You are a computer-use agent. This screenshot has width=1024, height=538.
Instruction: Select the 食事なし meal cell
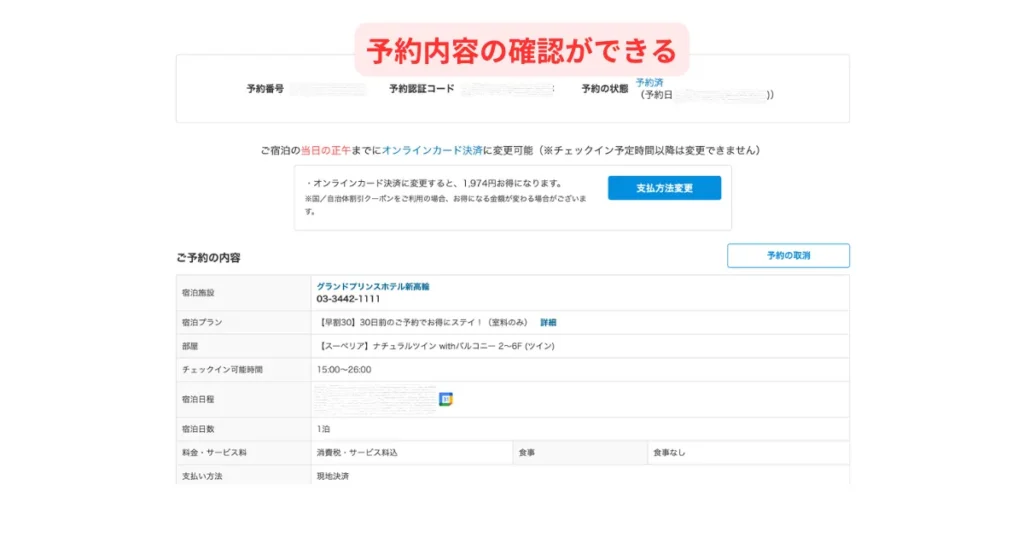pyautogui.click(x=669, y=452)
